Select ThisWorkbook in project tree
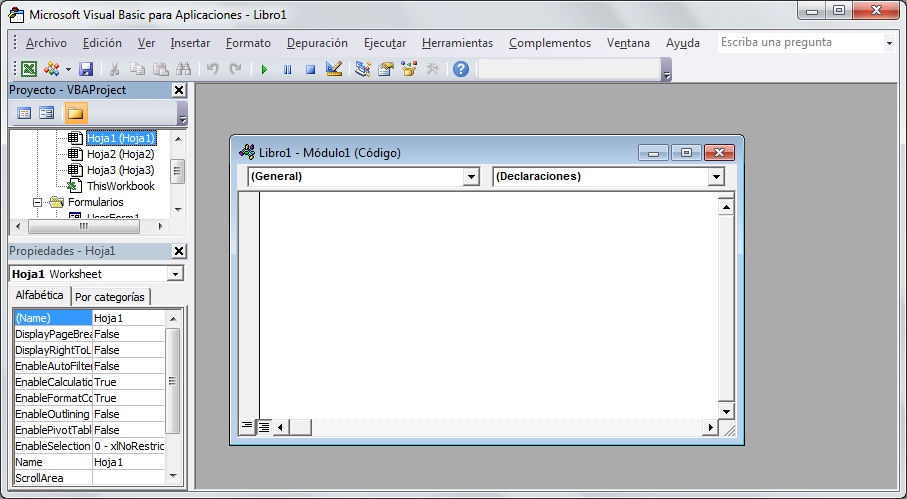 [x=120, y=186]
